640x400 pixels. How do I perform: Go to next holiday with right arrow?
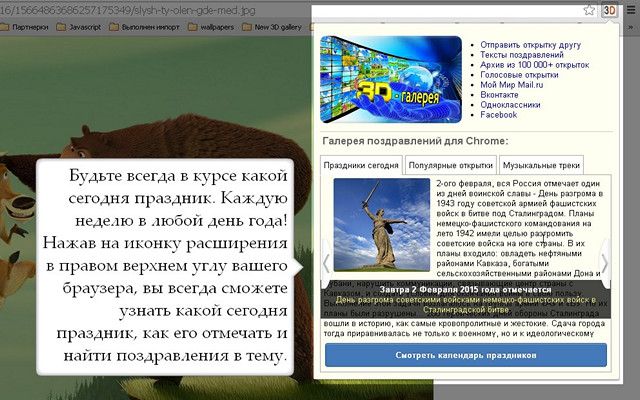pyautogui.click(x=604, y=264)
